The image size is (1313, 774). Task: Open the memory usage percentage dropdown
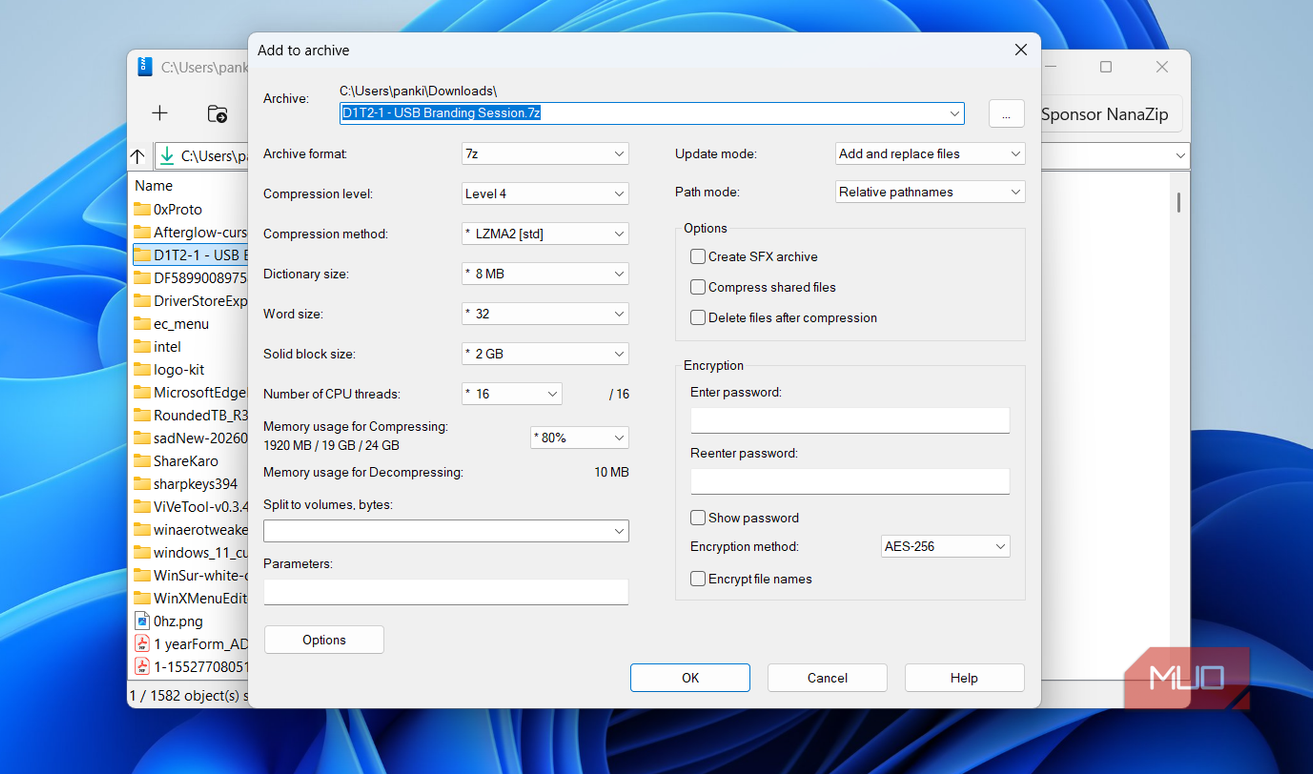tap(579, 437)
